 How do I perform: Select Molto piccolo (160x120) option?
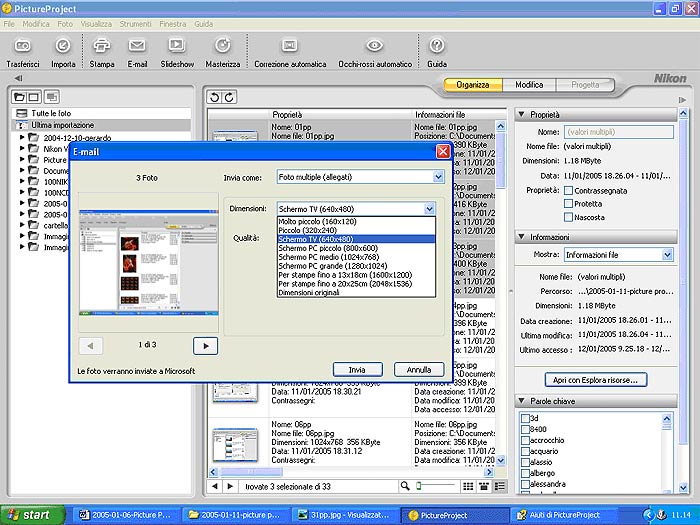(356, 221)
